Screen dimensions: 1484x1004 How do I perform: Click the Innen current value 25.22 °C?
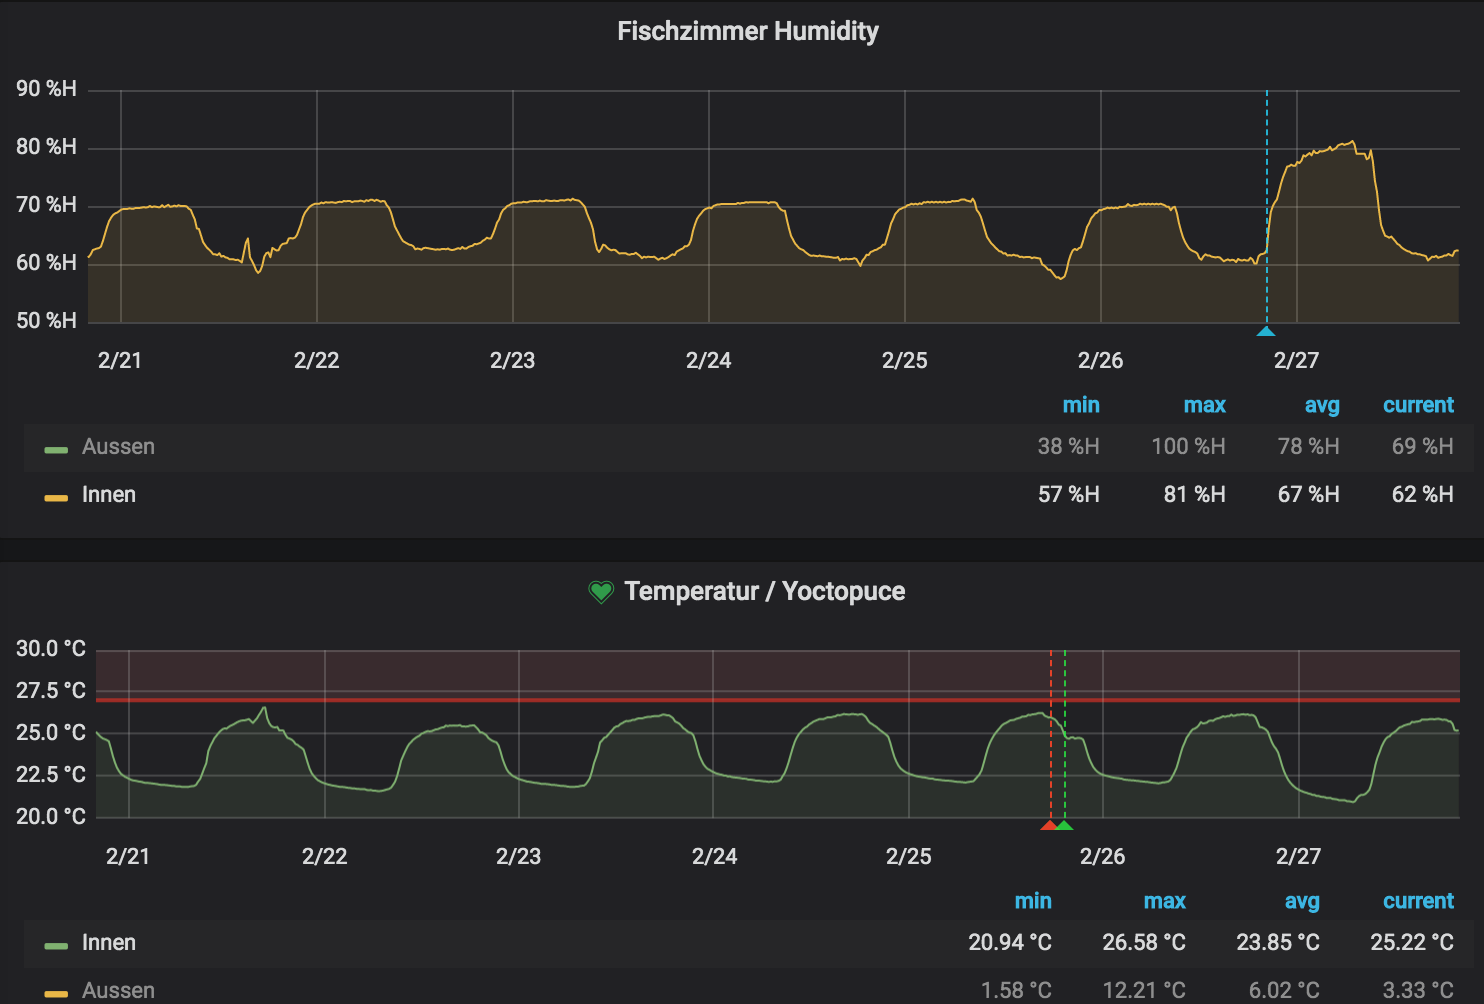tap(1412, 943)
